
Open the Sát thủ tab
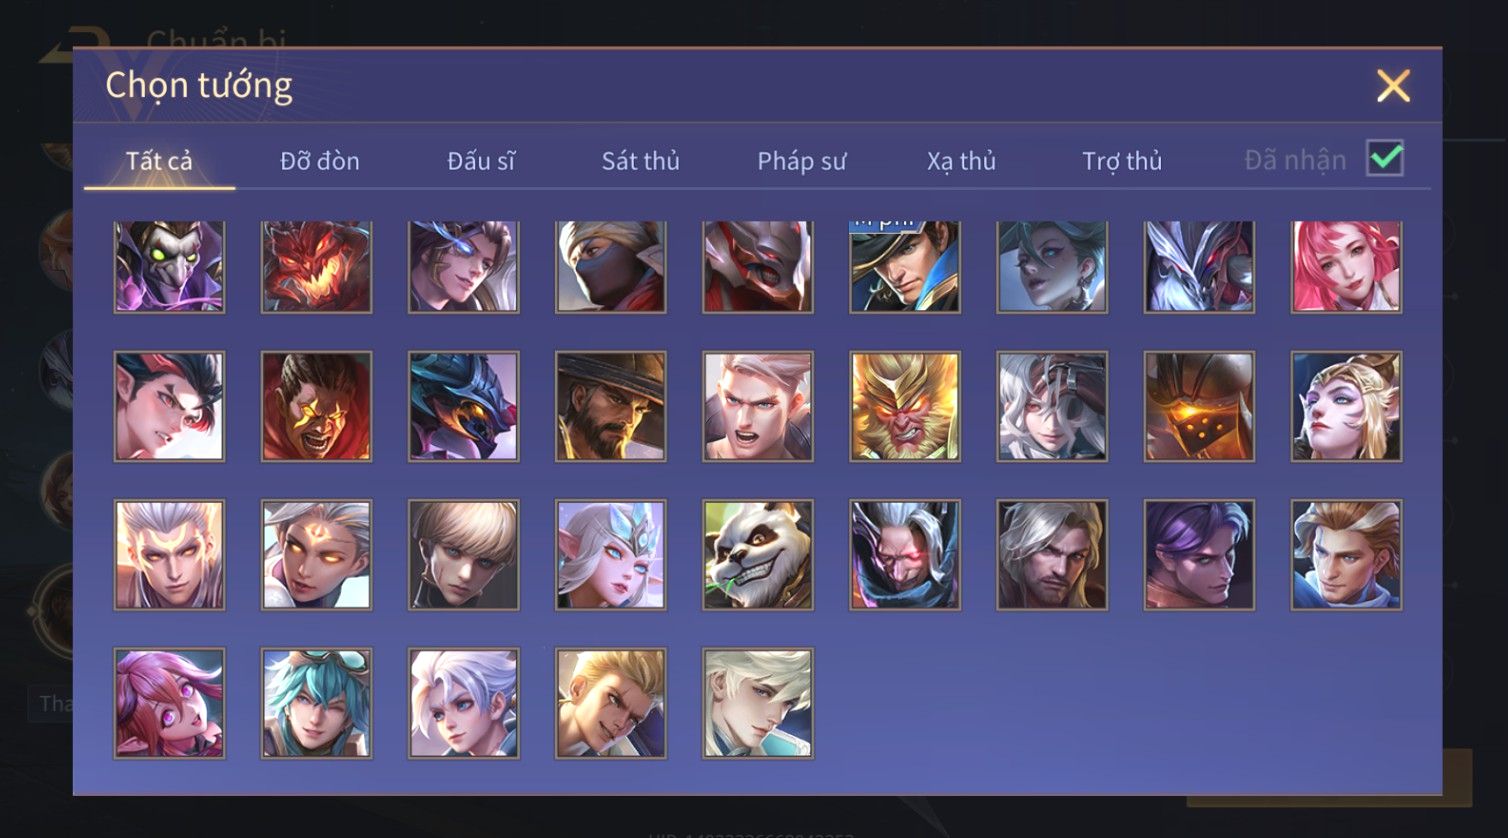coord(640,161)
